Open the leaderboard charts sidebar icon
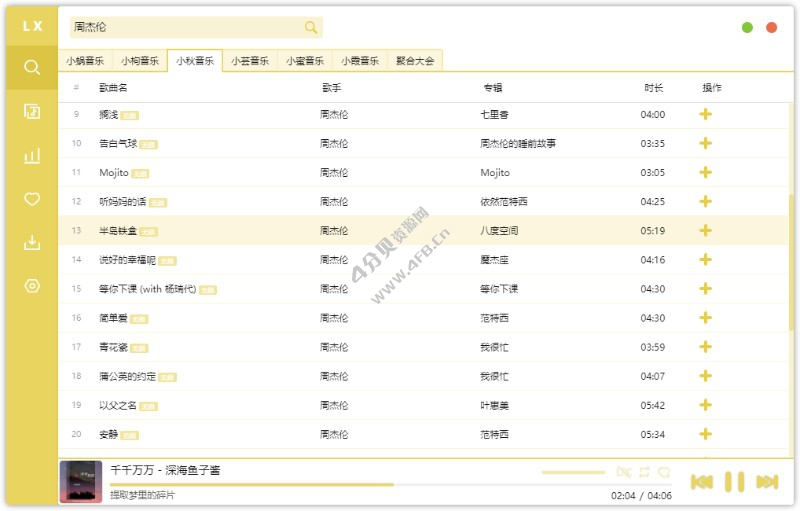The width and height of the screenshot is (800, 511). (x=32, y=155)
